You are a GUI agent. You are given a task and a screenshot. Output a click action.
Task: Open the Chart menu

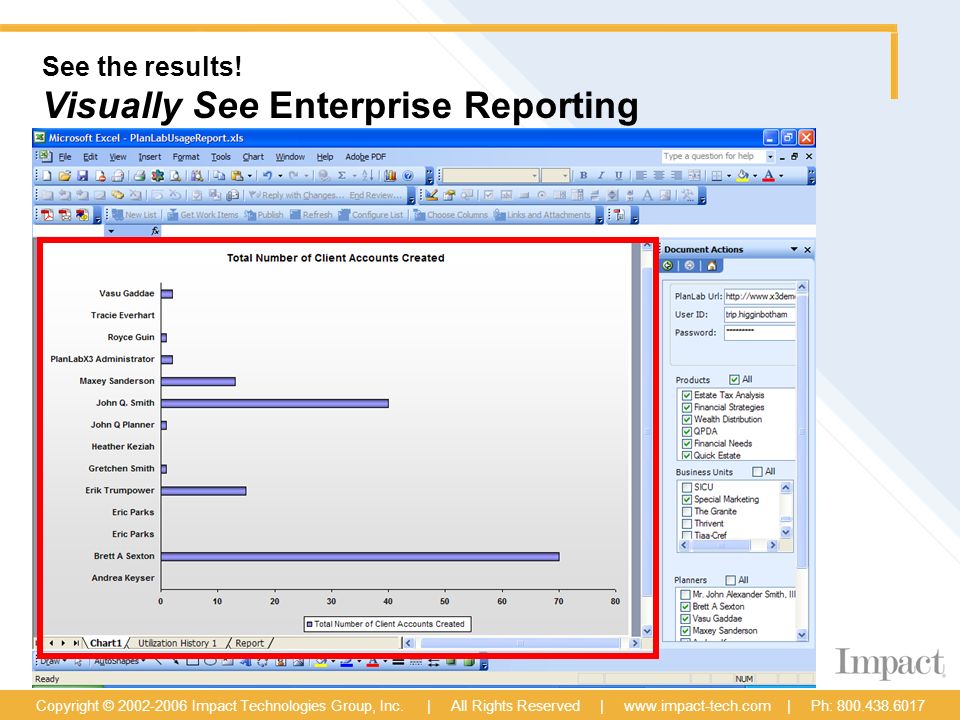253,157
